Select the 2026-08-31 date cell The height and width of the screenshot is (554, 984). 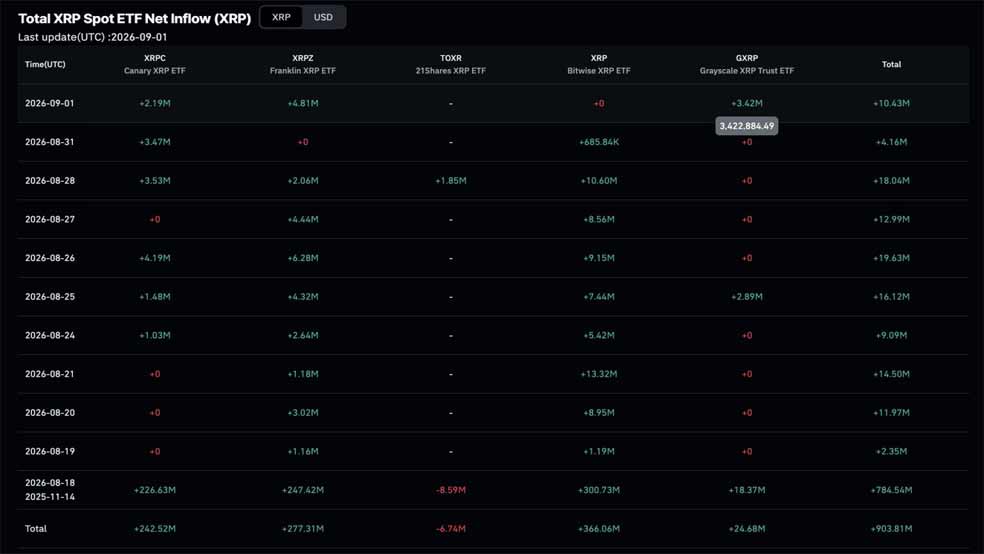[x=50, y=142]
